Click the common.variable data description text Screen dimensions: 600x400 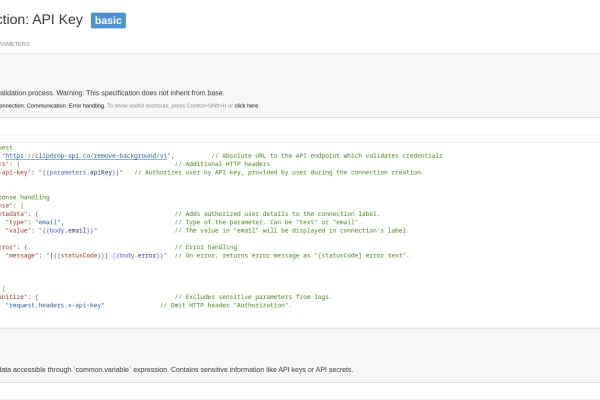(176, 369)
